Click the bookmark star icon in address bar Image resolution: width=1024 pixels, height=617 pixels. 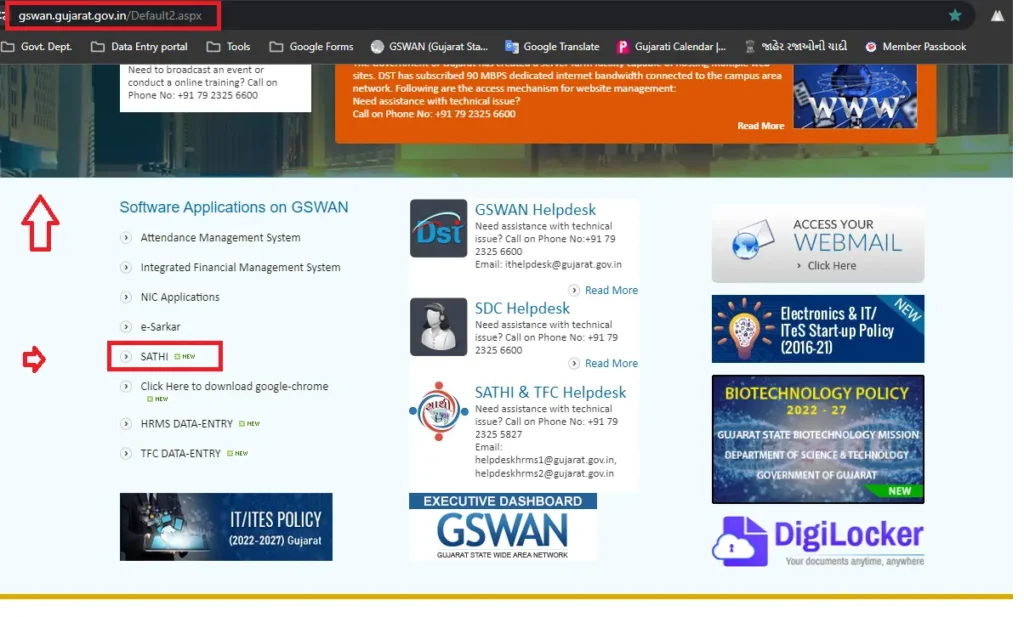click(x=955, y=15)
